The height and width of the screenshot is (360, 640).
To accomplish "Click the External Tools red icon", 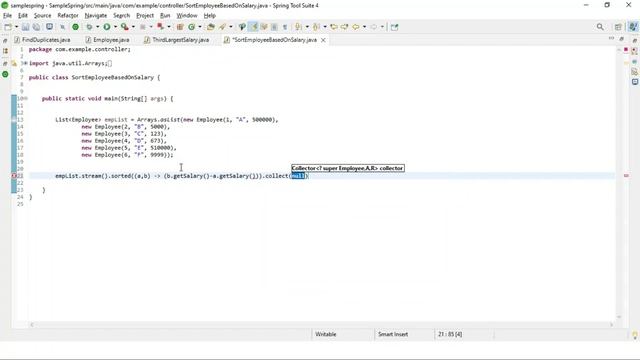I will coord(160,27).
